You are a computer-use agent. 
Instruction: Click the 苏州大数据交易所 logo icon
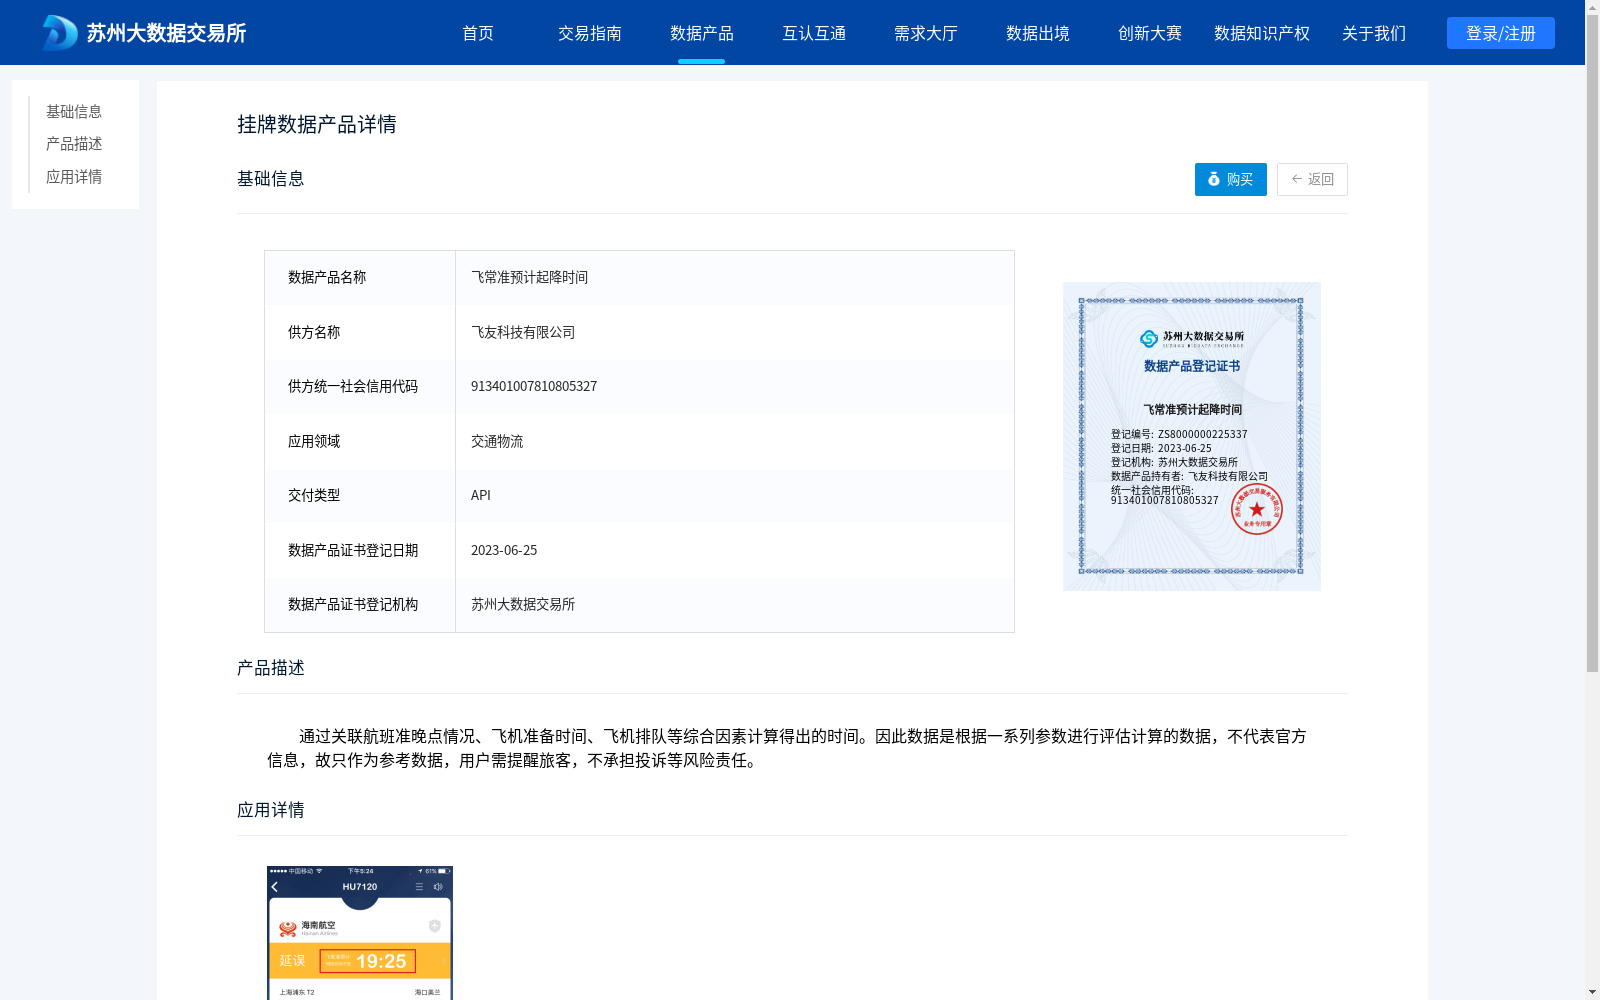(60, 33)
